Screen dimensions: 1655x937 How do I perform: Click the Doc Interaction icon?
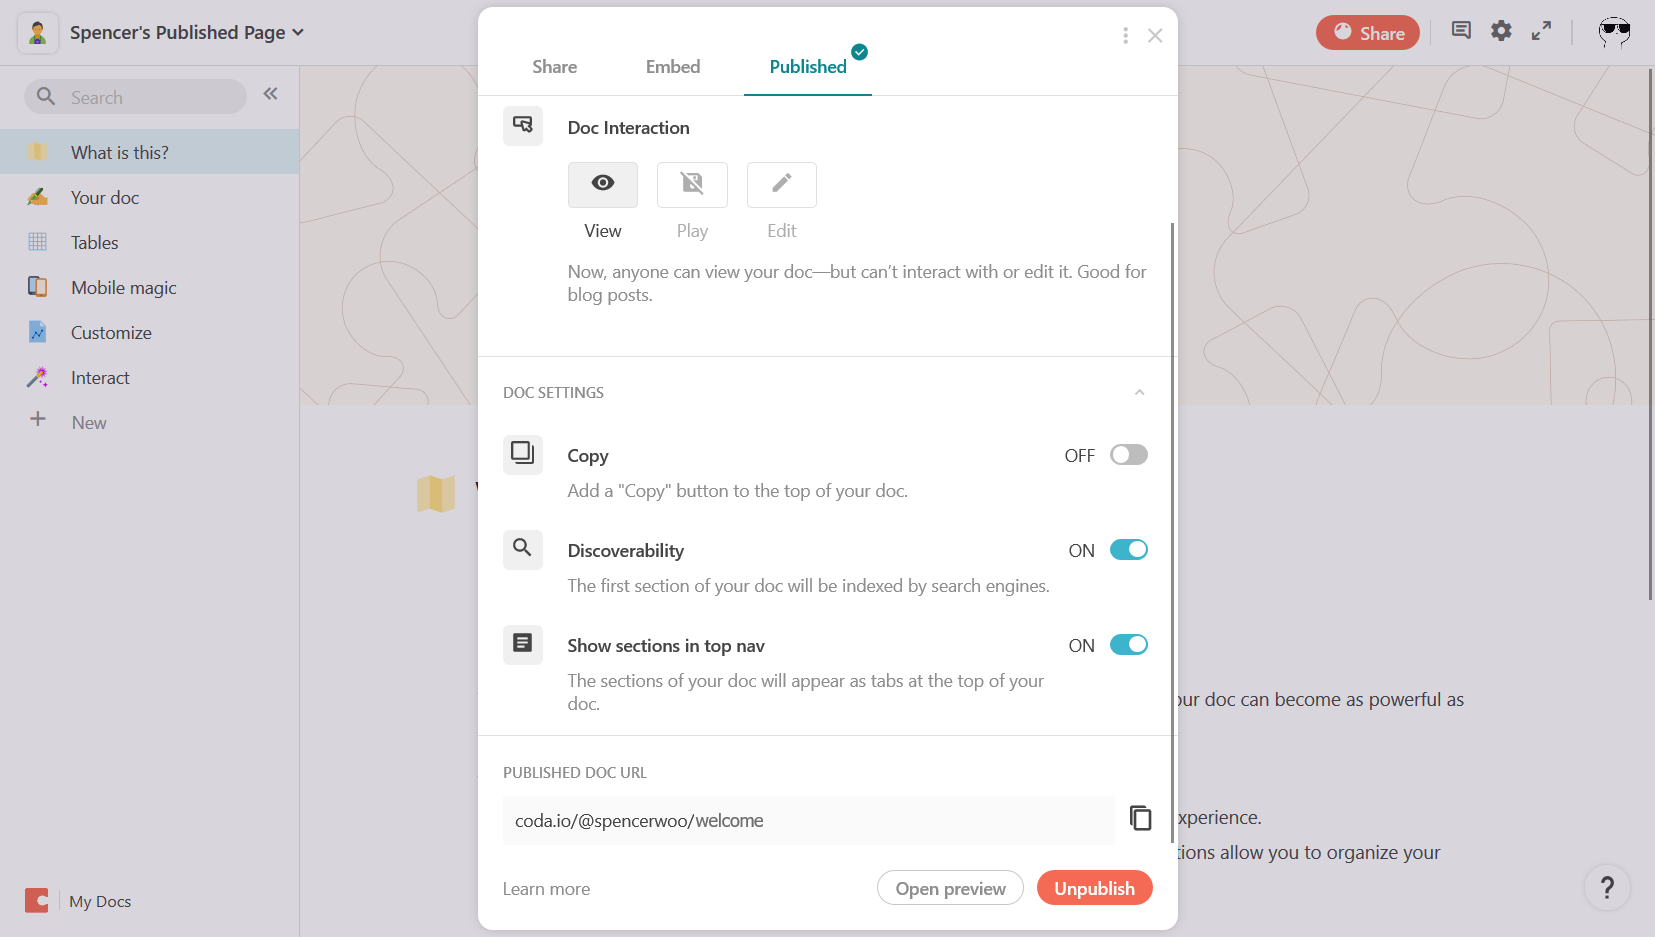click(523, 126)
